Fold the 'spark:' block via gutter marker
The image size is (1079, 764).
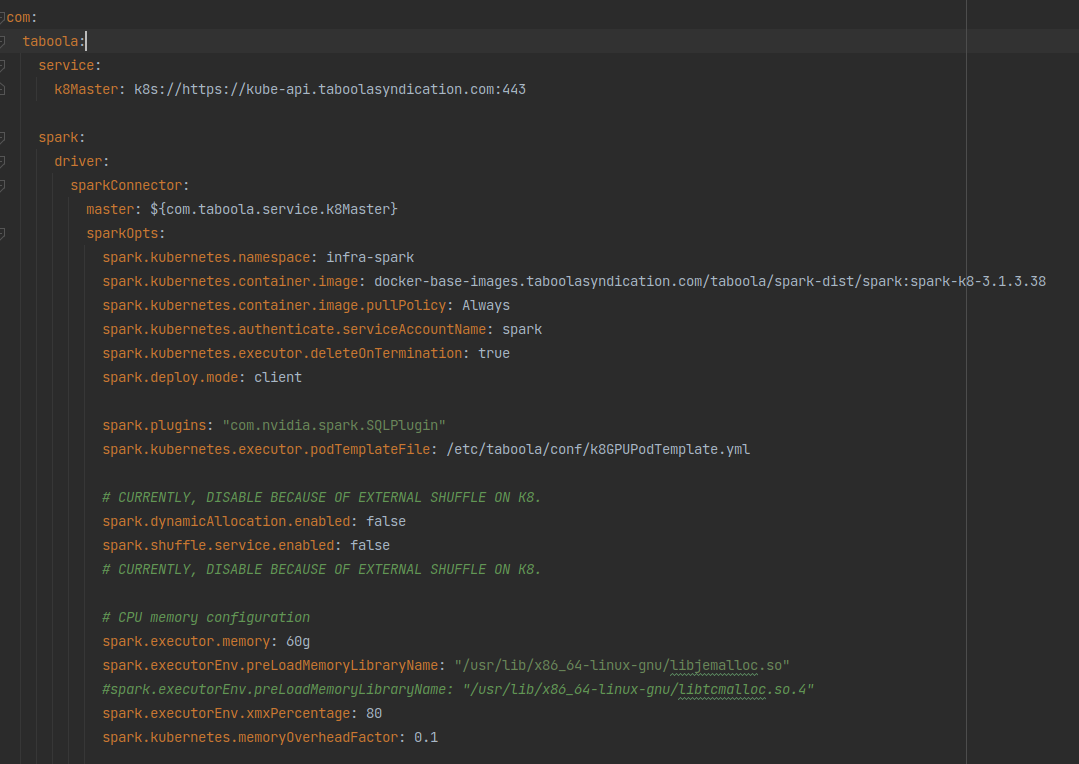[x=2, y=138]
